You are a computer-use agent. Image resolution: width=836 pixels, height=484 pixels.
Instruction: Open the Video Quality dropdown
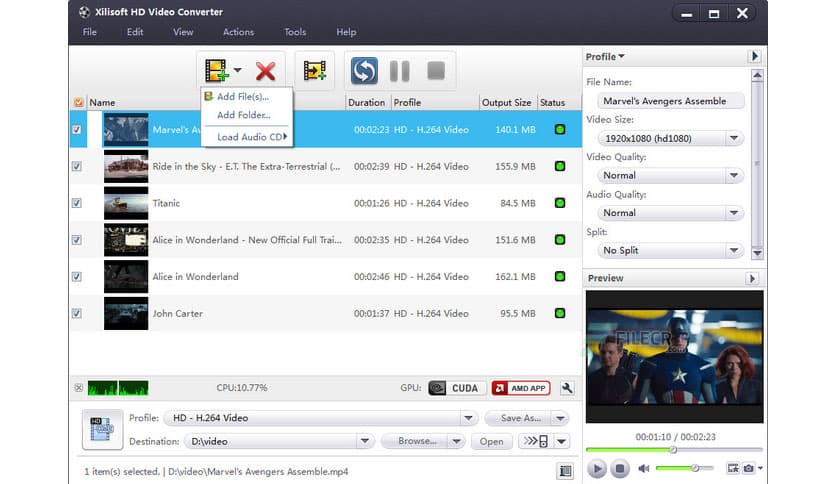point(734,175)
